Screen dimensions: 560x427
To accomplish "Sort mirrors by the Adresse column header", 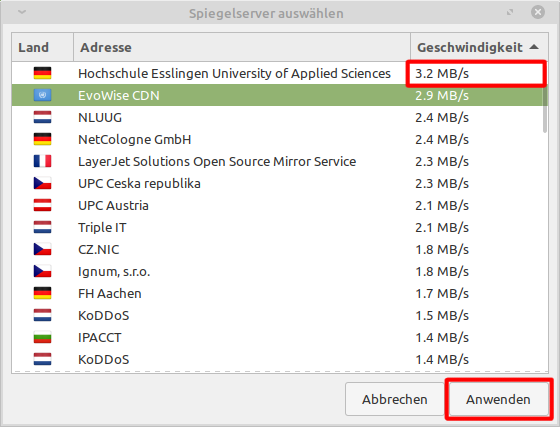I will pyautogui.click(x=242, y=47).
